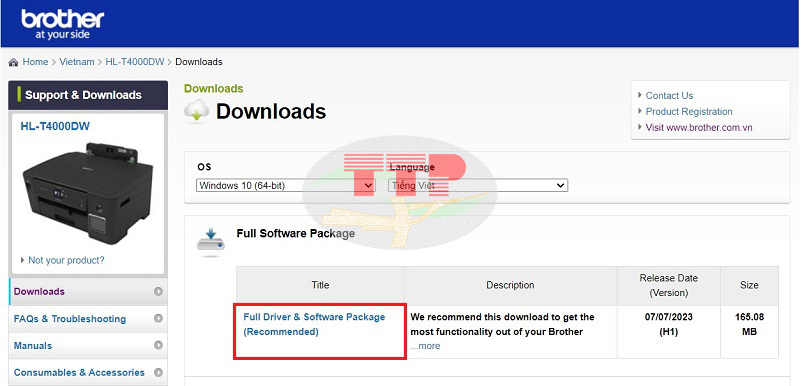Open the Language dropdown showing Tiếng Việt
800x386 pixels.
pos(478,186)
